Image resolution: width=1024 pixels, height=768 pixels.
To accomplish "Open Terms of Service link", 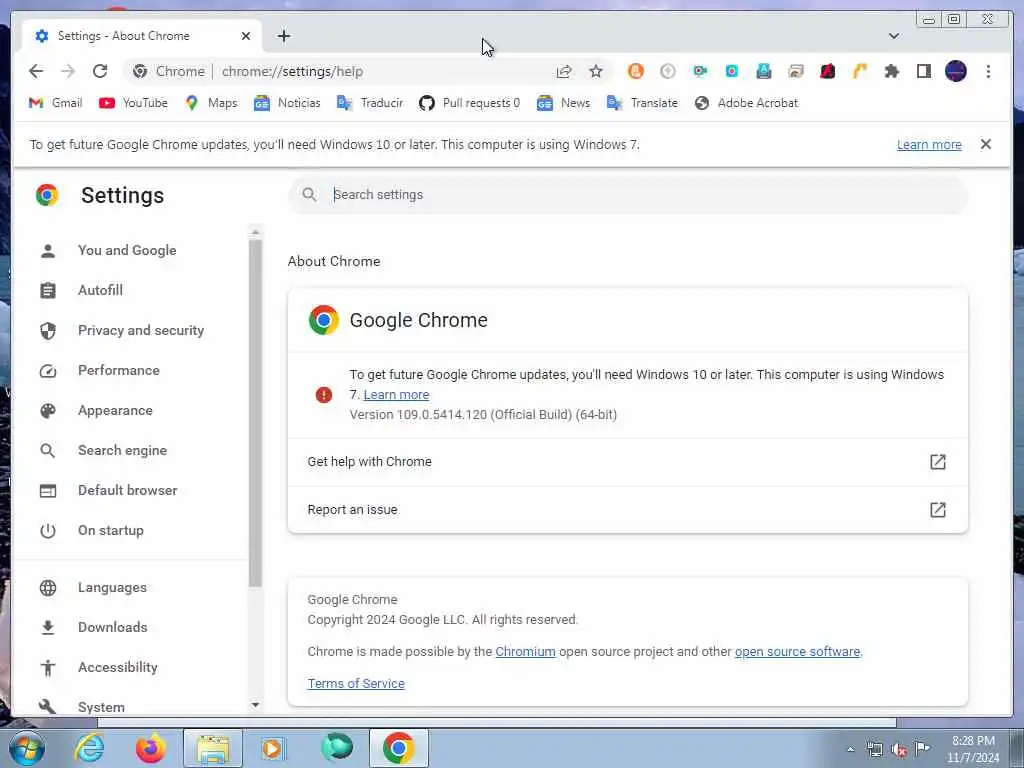I will click(356, 684).
